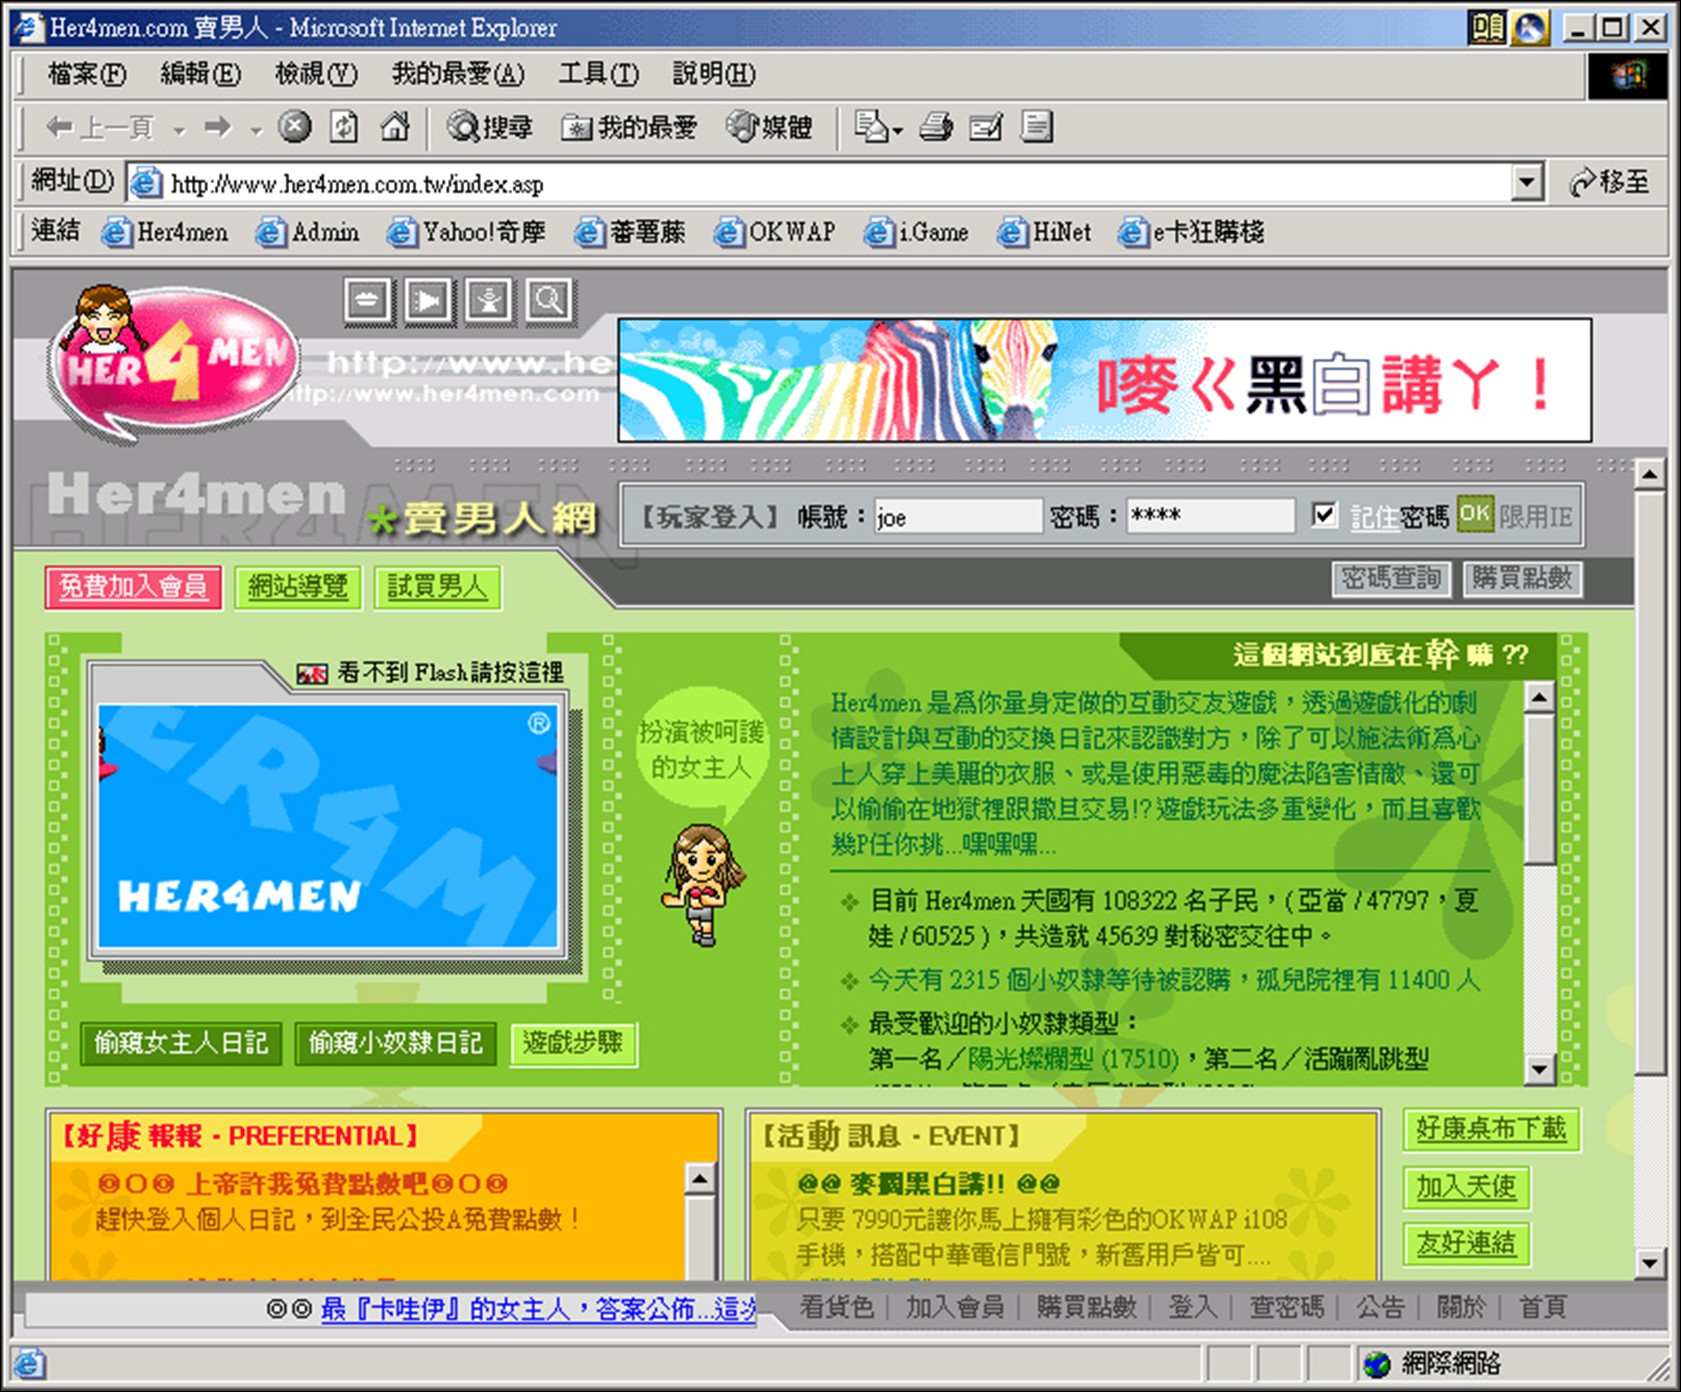Print the page with the printer icon
This screenshot has height=1392, width=1681.
click(936, 127)
